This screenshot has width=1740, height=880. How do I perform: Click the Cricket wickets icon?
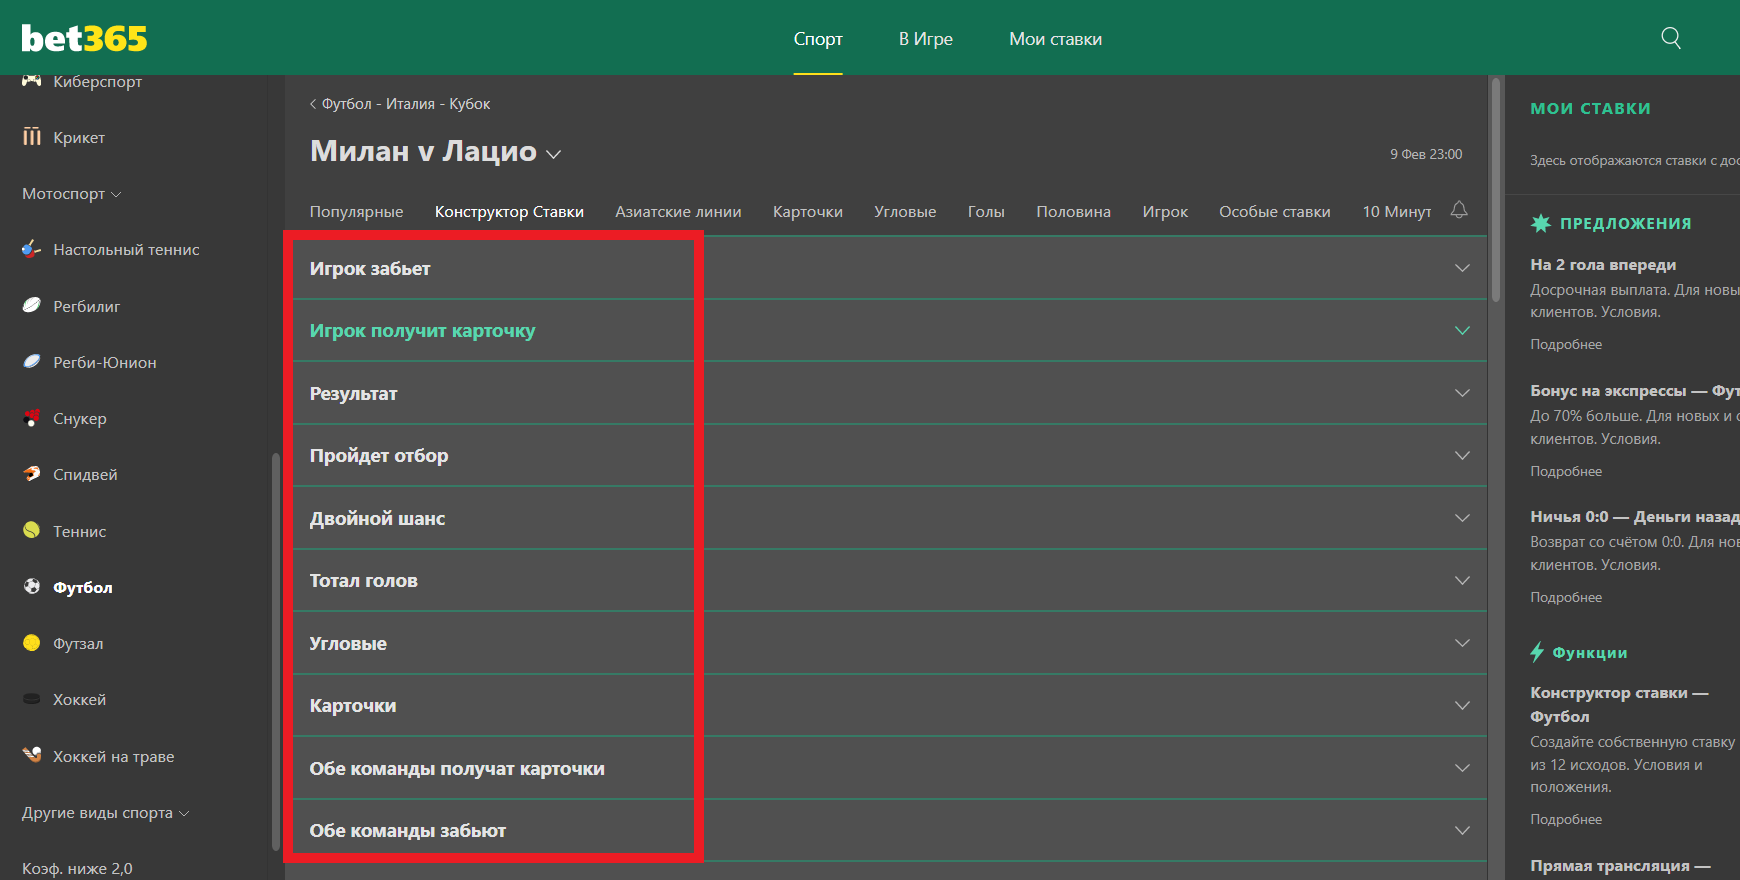(x=32, y=137)
